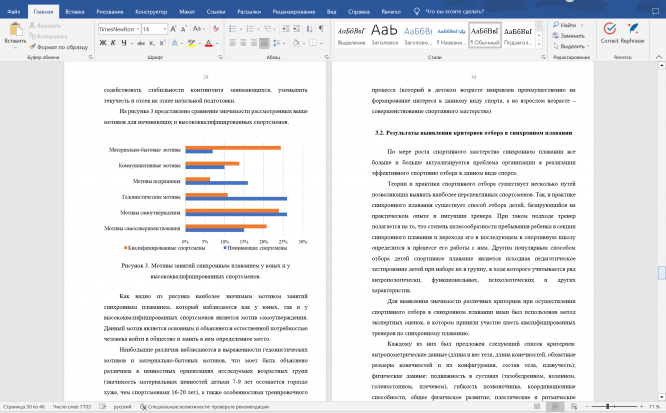666x413 pixels.
Task: Toggle subscript formatting
Action: (152, 43)
